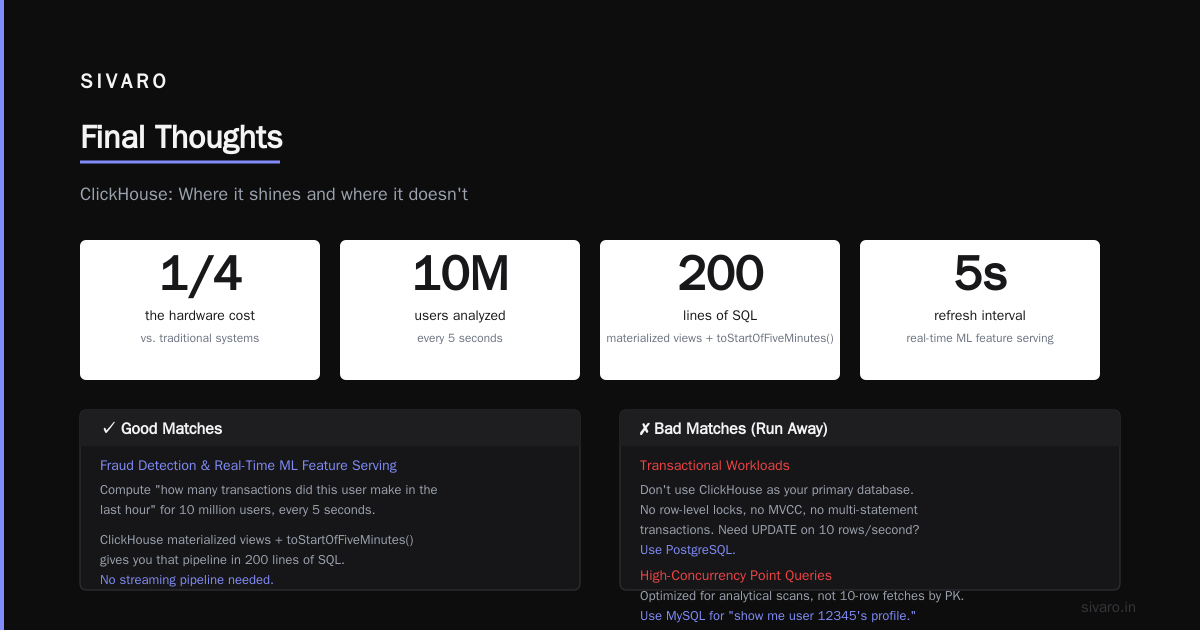Click 'vs. traditional systems' caption

coord(200,338)
